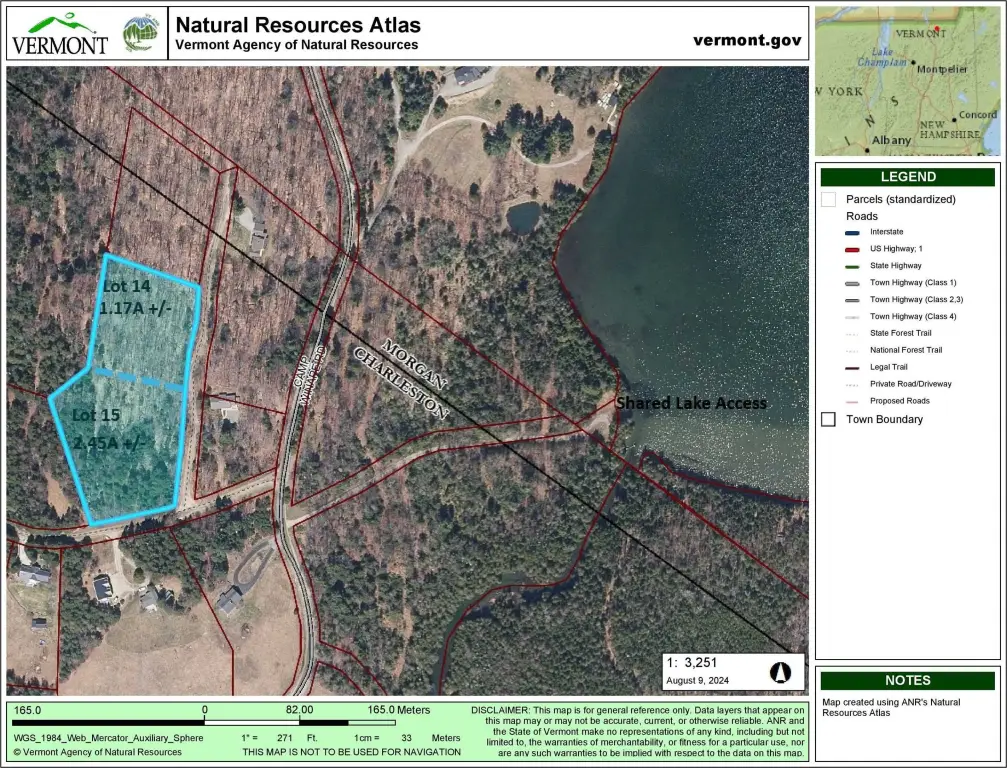Click the Vermont locator inset map
The width and height of the screenshot is (1007, 768).
point(907,80)
